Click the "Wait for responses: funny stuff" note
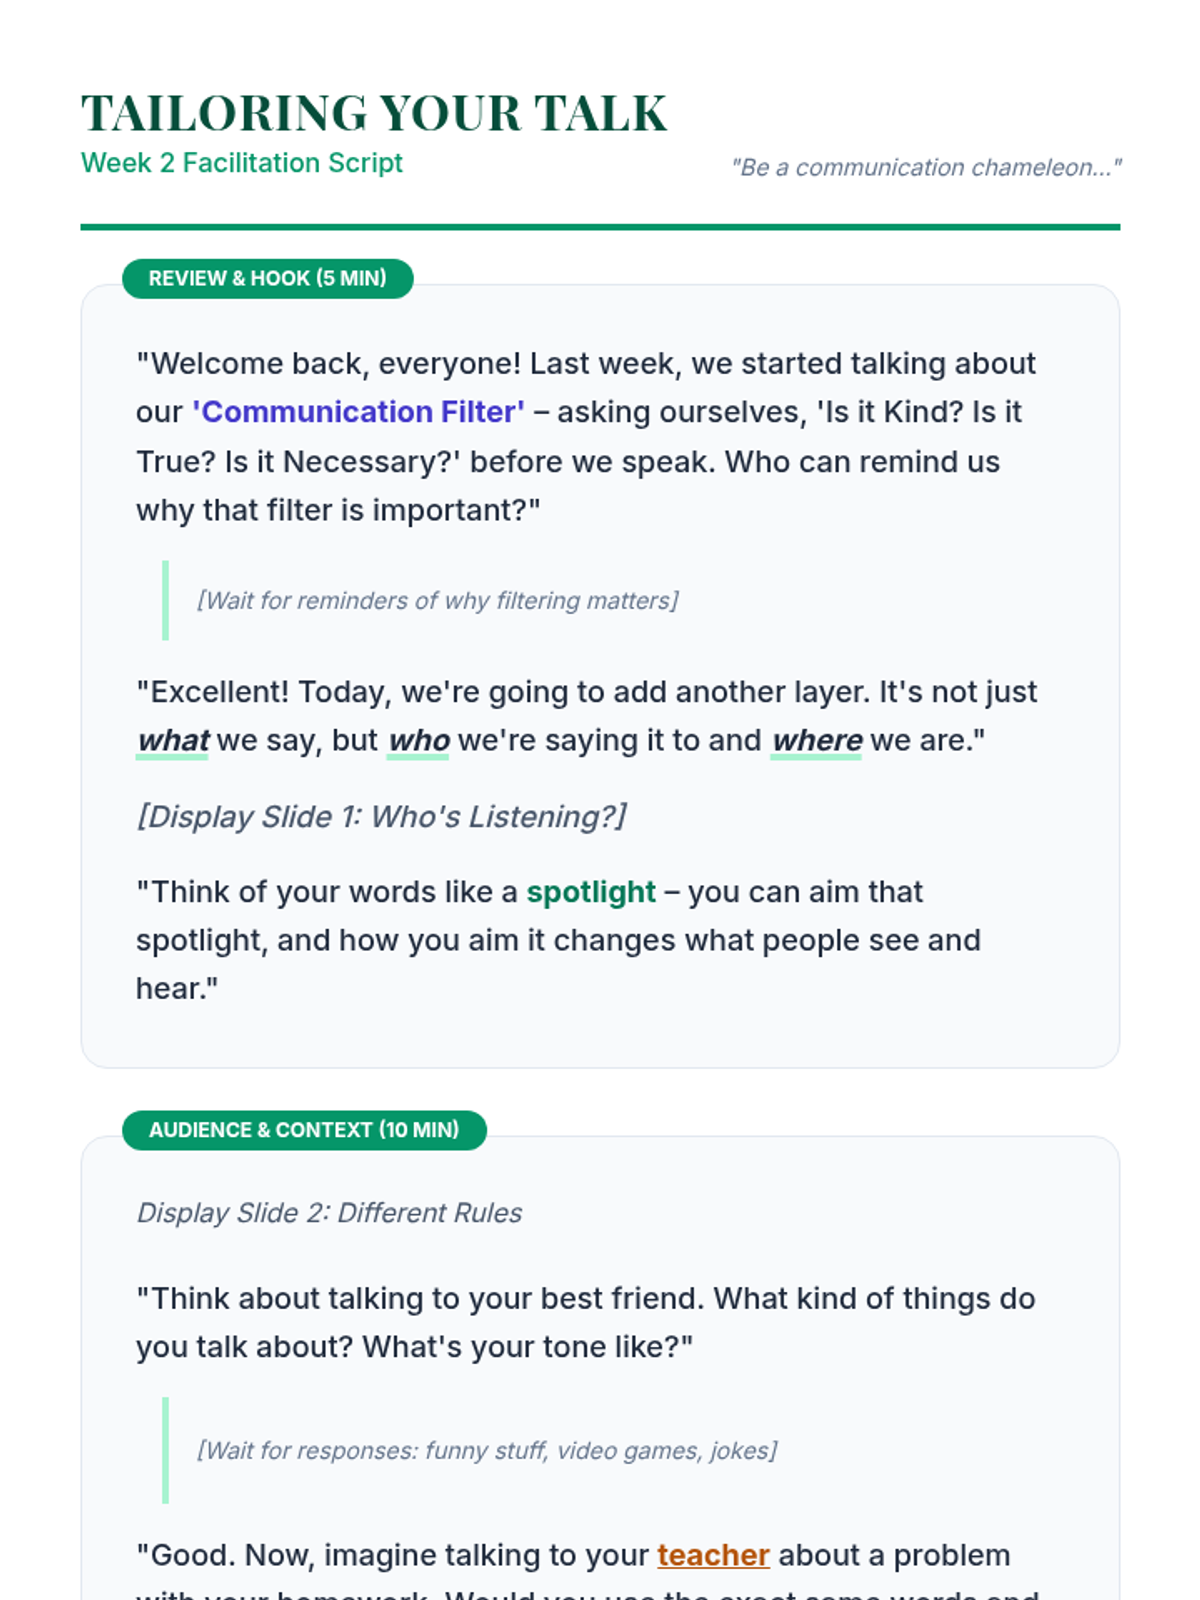 [486, 1450]
